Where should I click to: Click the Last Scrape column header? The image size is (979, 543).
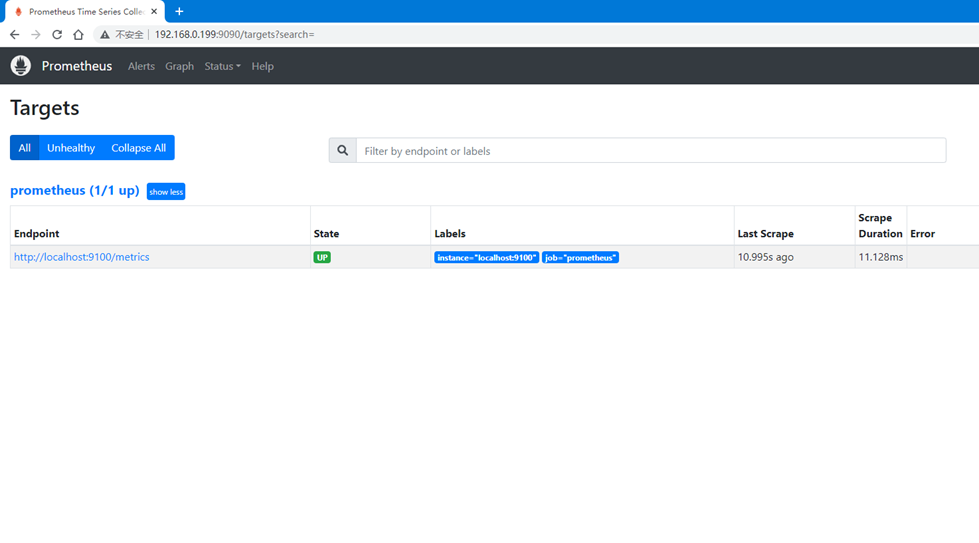point(765,233)
